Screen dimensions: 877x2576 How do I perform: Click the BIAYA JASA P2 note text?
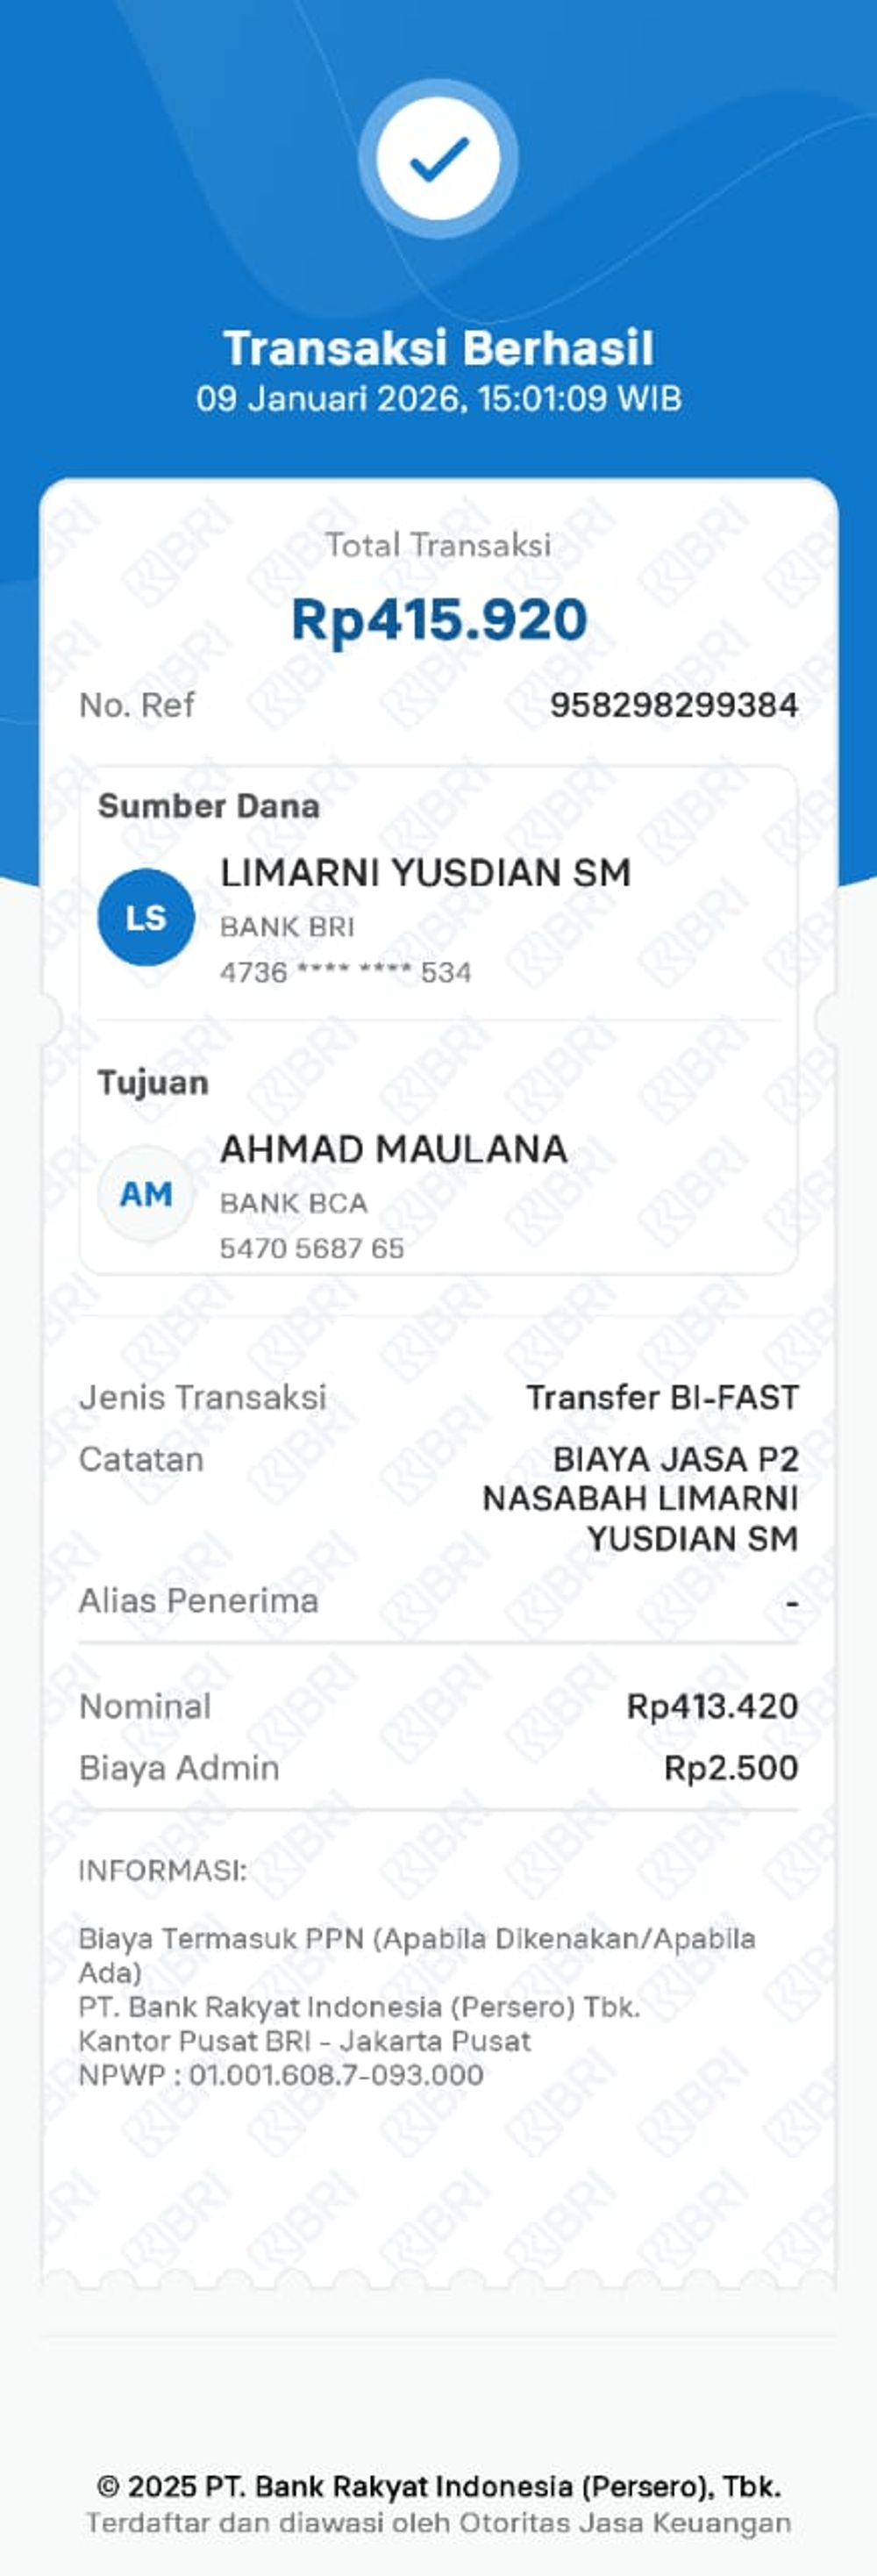pyautogui.click(x=640, y=1498)
